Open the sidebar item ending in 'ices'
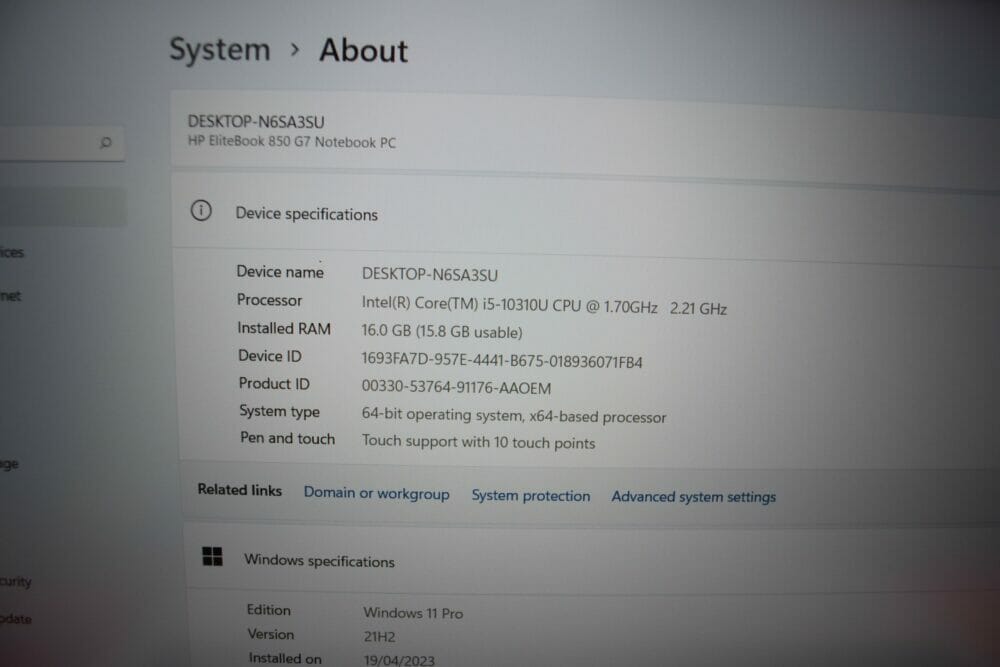 tap(12, 253)
